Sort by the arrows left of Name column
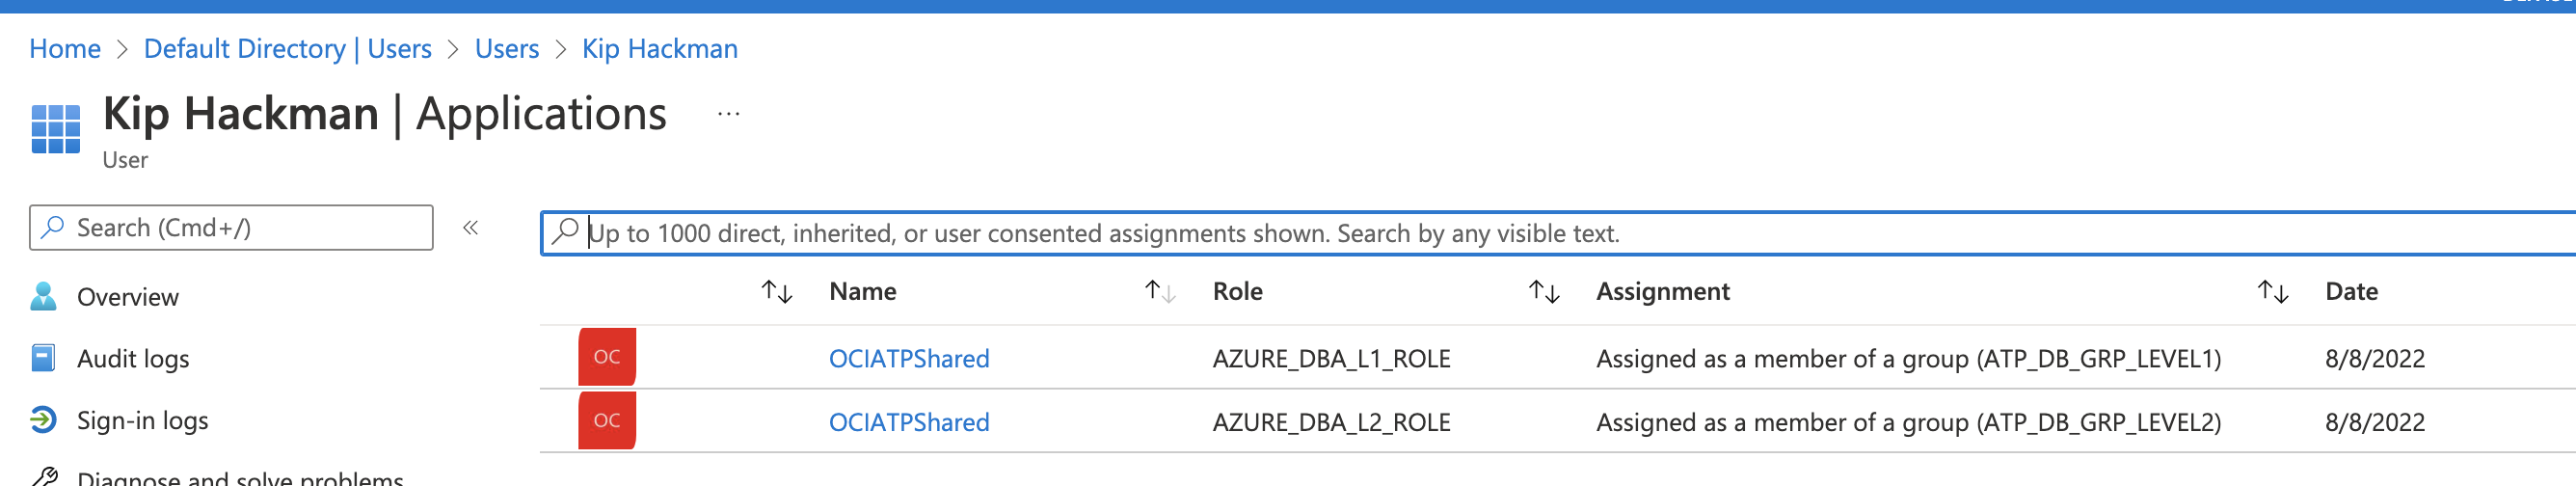The width and height of the screenshot is (2576, 486). pyautogui.click(x=776, y=292)
